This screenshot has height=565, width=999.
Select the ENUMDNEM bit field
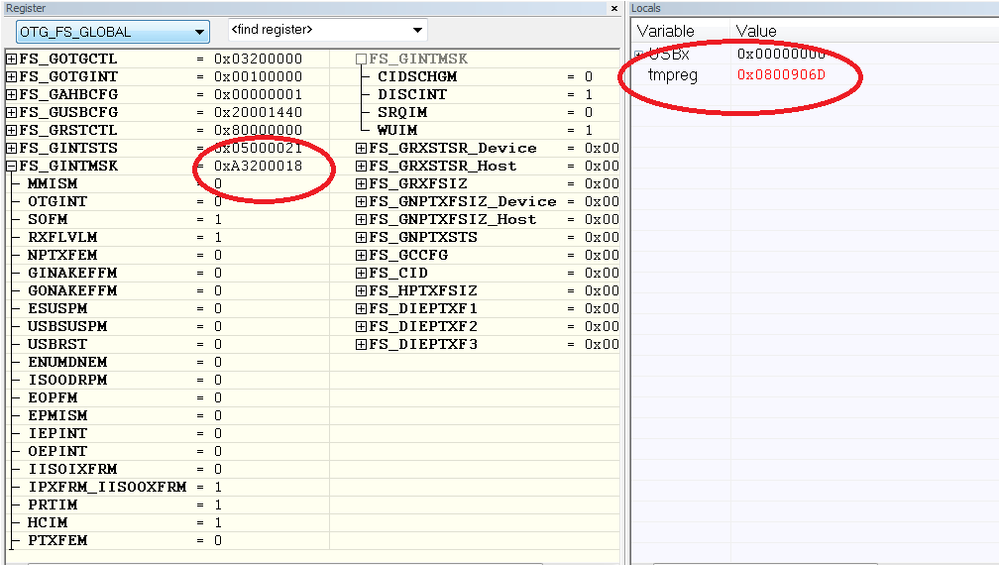click(68, 362)
